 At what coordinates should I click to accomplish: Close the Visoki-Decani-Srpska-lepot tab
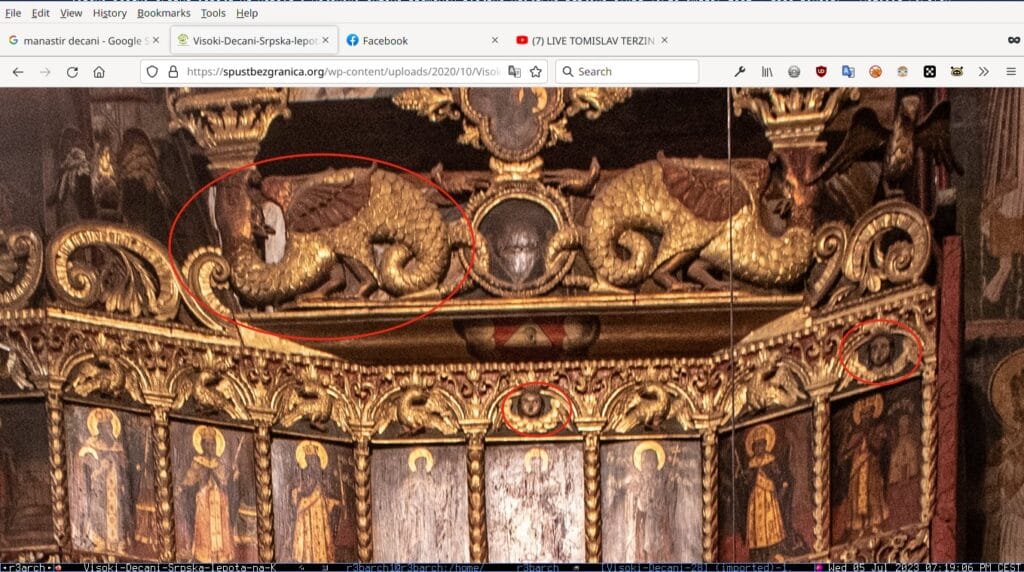(x=325, y=40)
